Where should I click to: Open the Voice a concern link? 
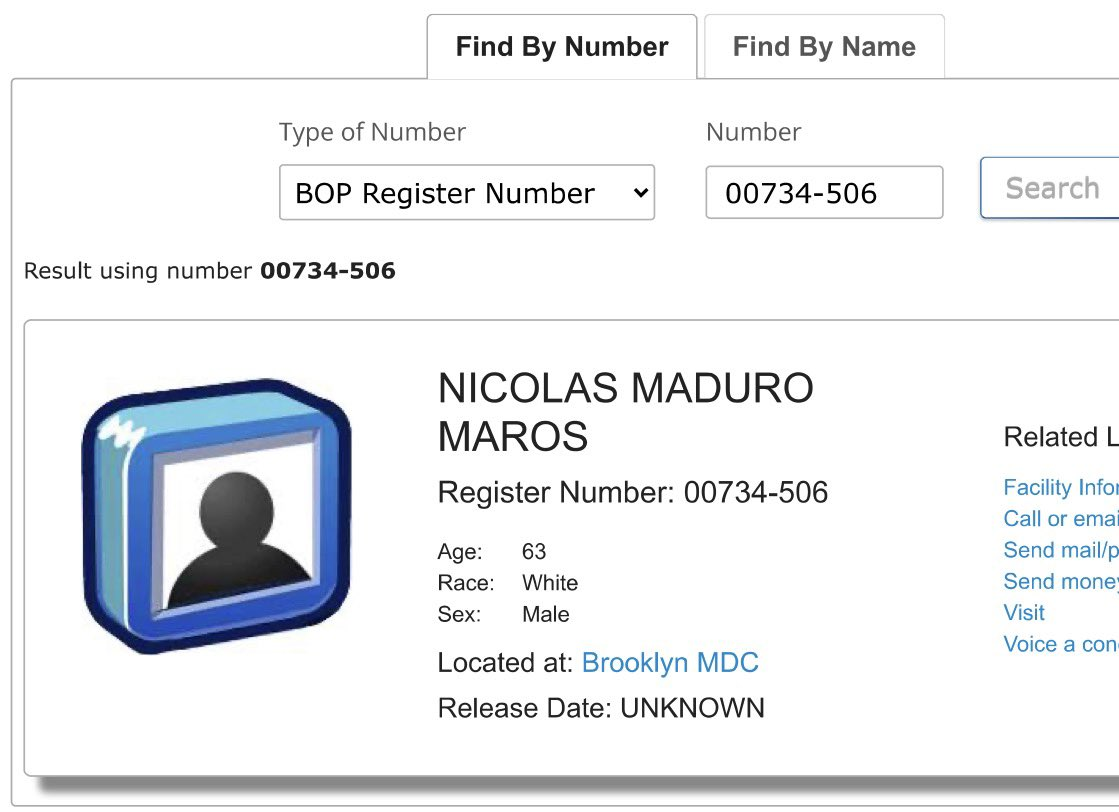pyautogui.click(x=1060, y=644)
